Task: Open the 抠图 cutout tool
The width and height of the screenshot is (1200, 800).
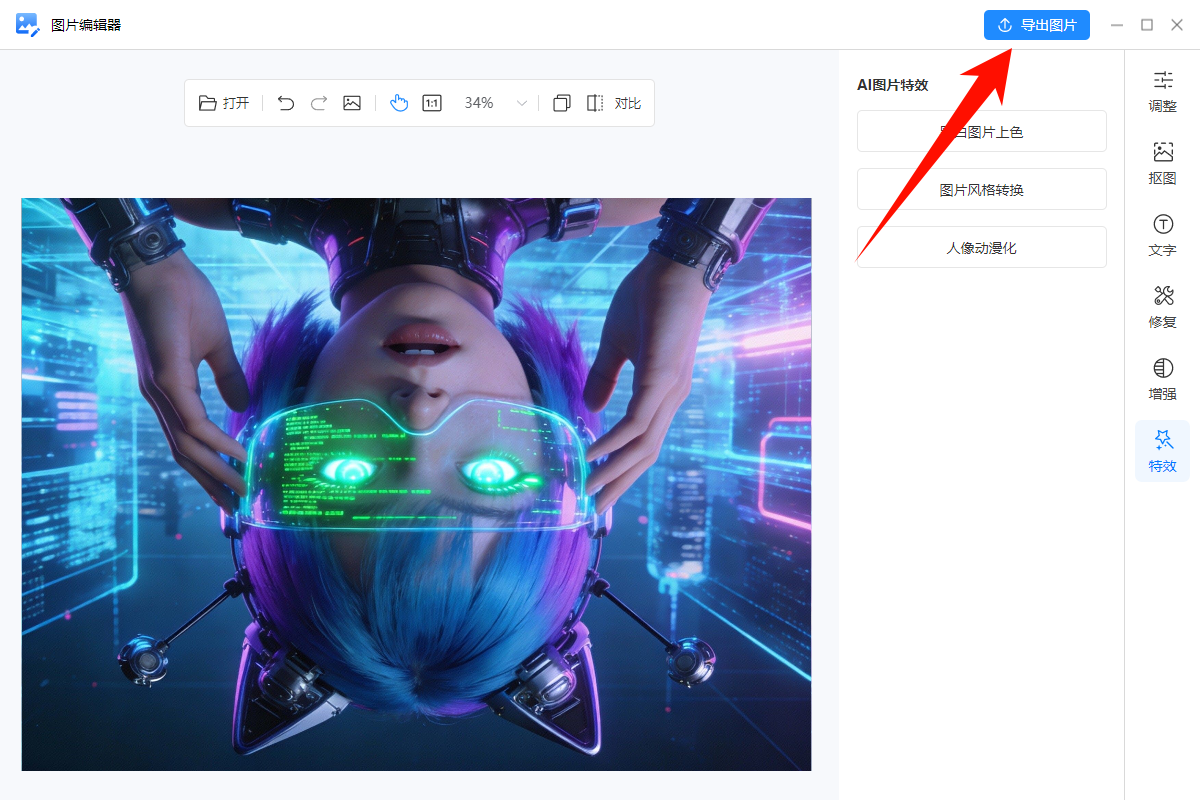Action: pyautogui.click(x=1162, y=162)
